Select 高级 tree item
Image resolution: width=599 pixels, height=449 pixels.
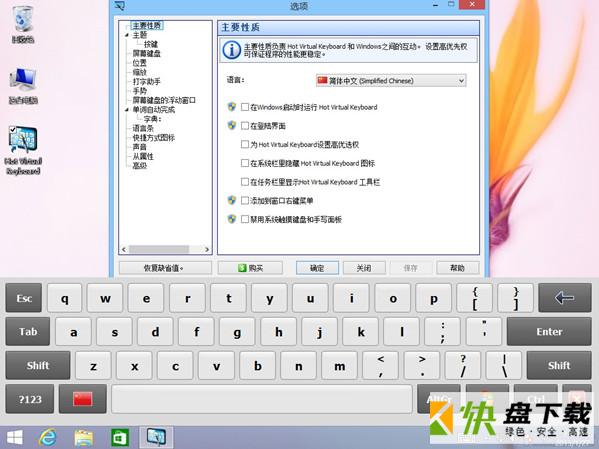(139, 166)
